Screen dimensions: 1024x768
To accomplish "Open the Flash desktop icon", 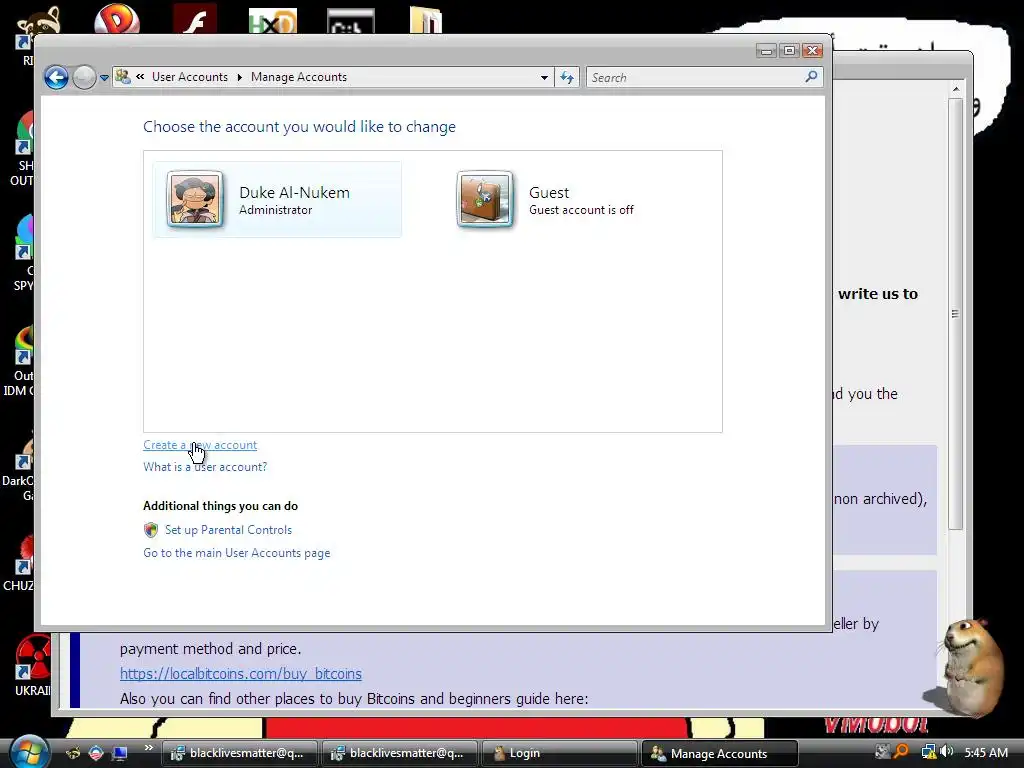I will pyautogui.click(x=195, y=18).
